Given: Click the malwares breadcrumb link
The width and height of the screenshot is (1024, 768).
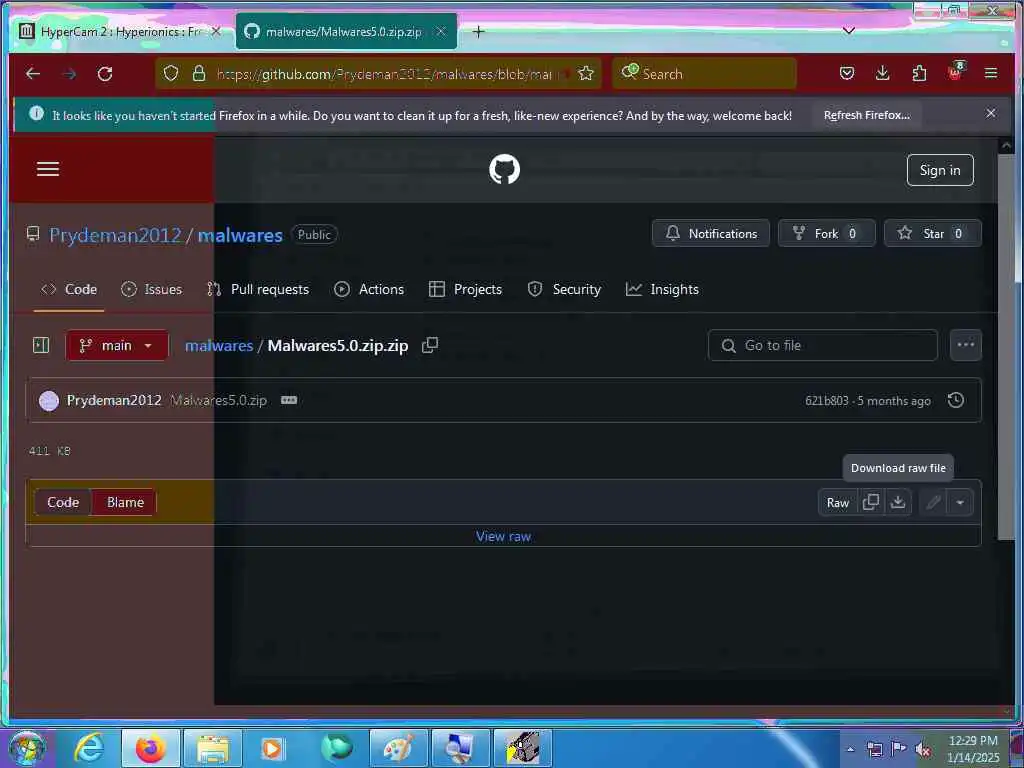Looking at the screenshot, I should click(x=219, y=345).
